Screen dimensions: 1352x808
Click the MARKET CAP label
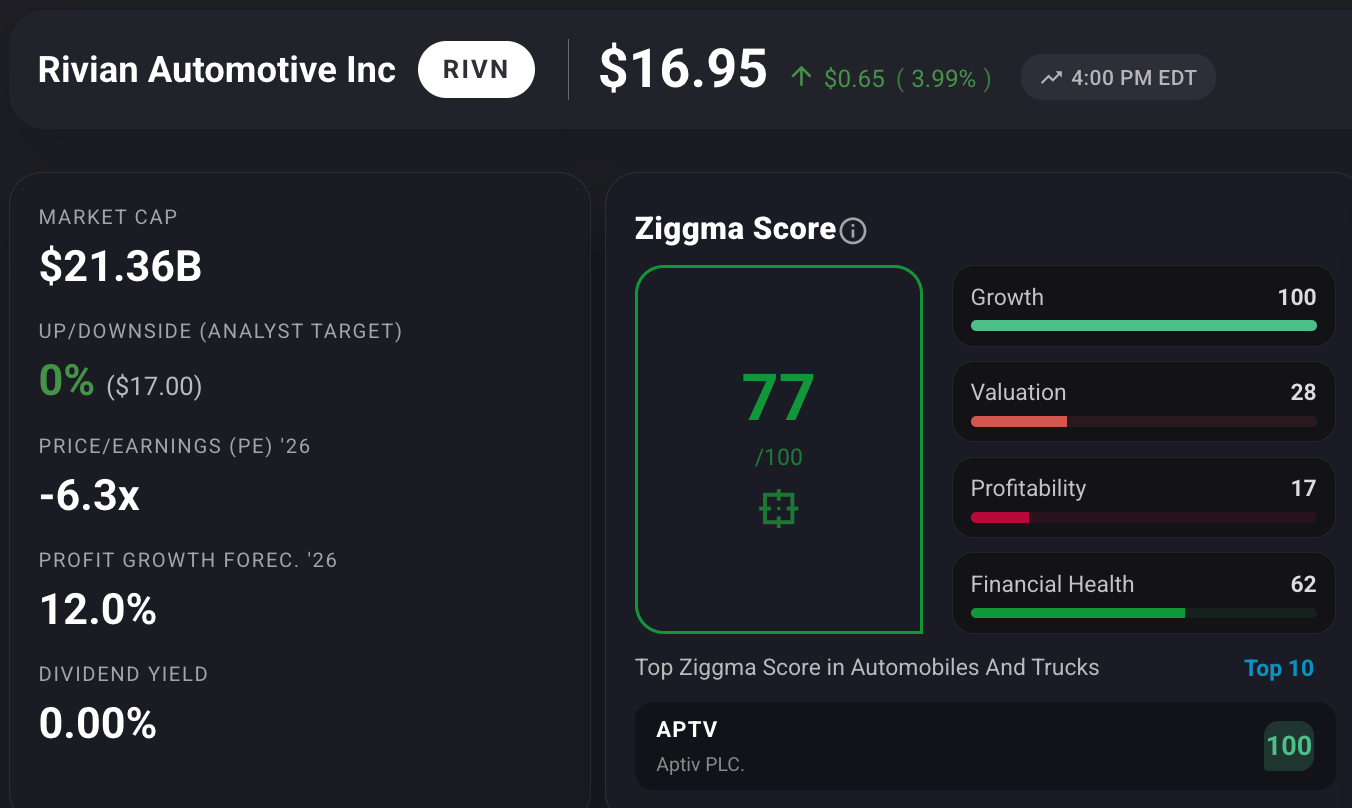coord(108,217)
